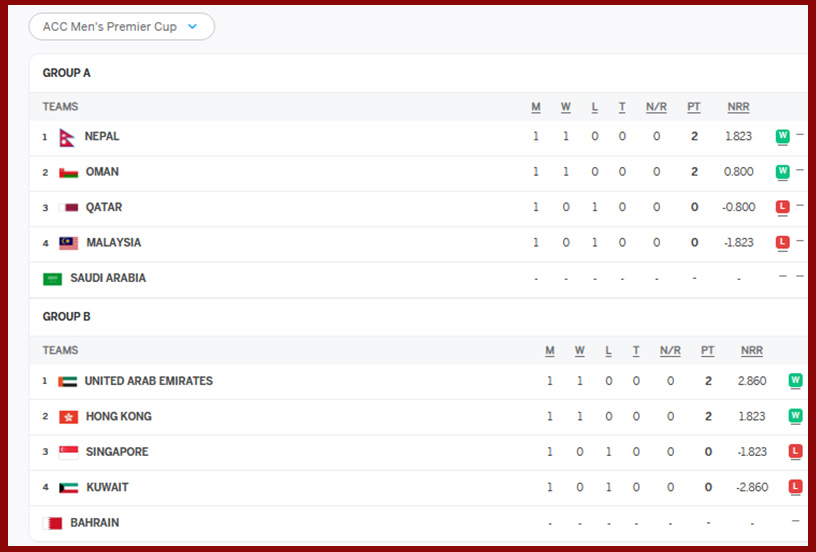Select the OMAN team name

click(x=102, y=172)
